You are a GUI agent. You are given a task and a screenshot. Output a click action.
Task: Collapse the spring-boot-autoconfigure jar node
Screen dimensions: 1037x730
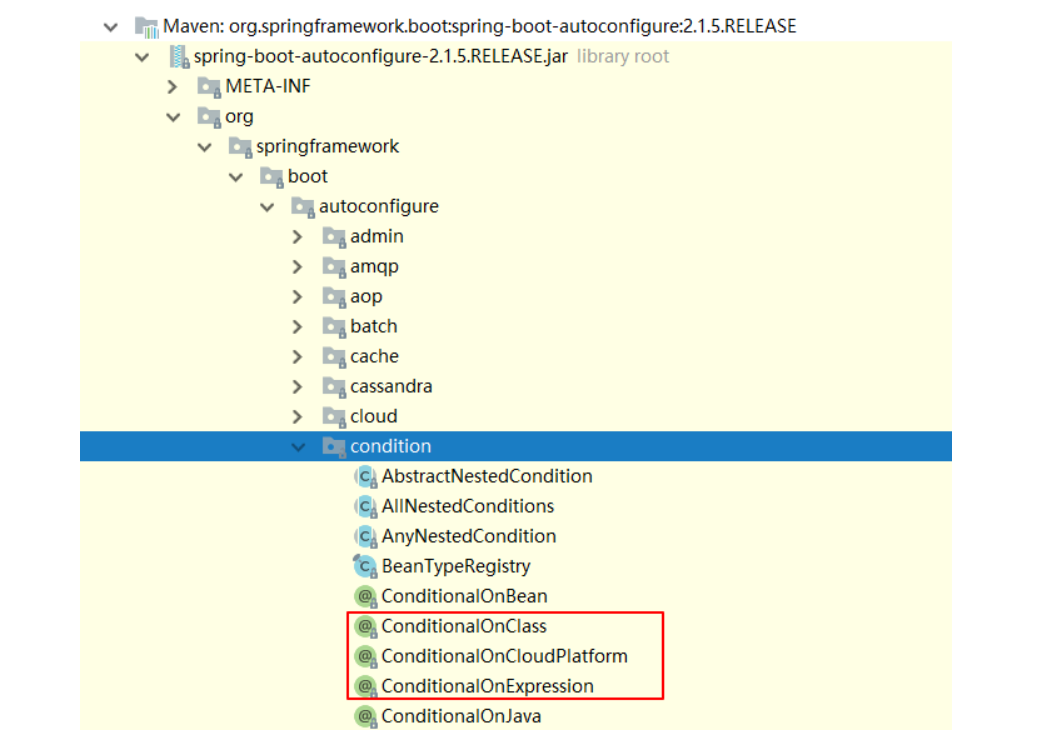tap(142, 57)
